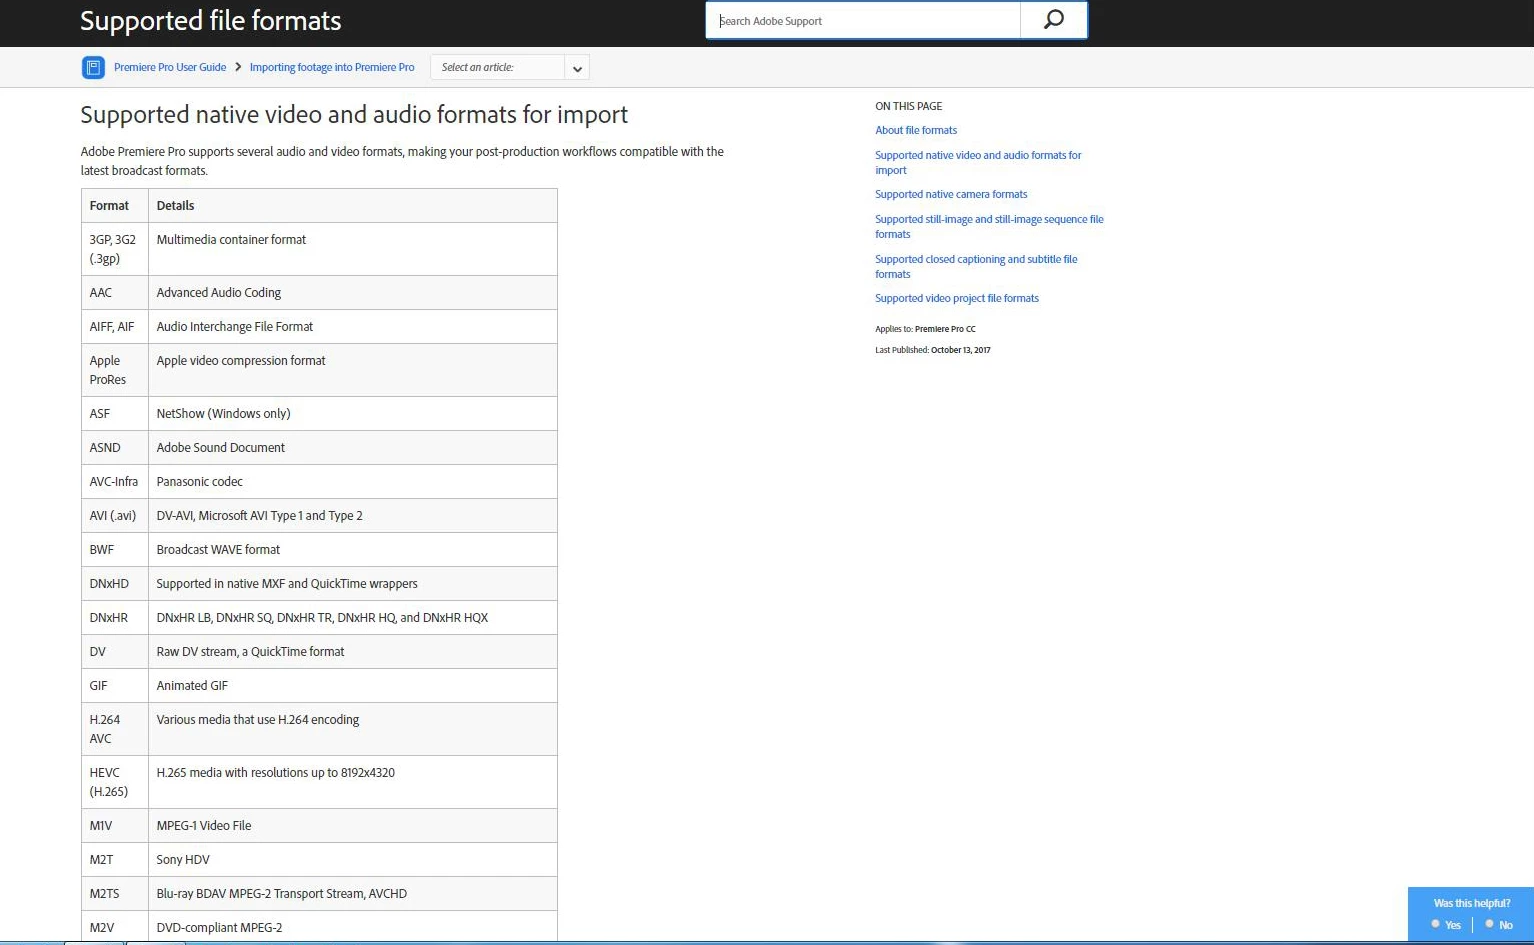This screenshot has width=1534, height=945.
Task: Click the 'NetShow (Windows only)' cell
Action: [x=353, y=414]
